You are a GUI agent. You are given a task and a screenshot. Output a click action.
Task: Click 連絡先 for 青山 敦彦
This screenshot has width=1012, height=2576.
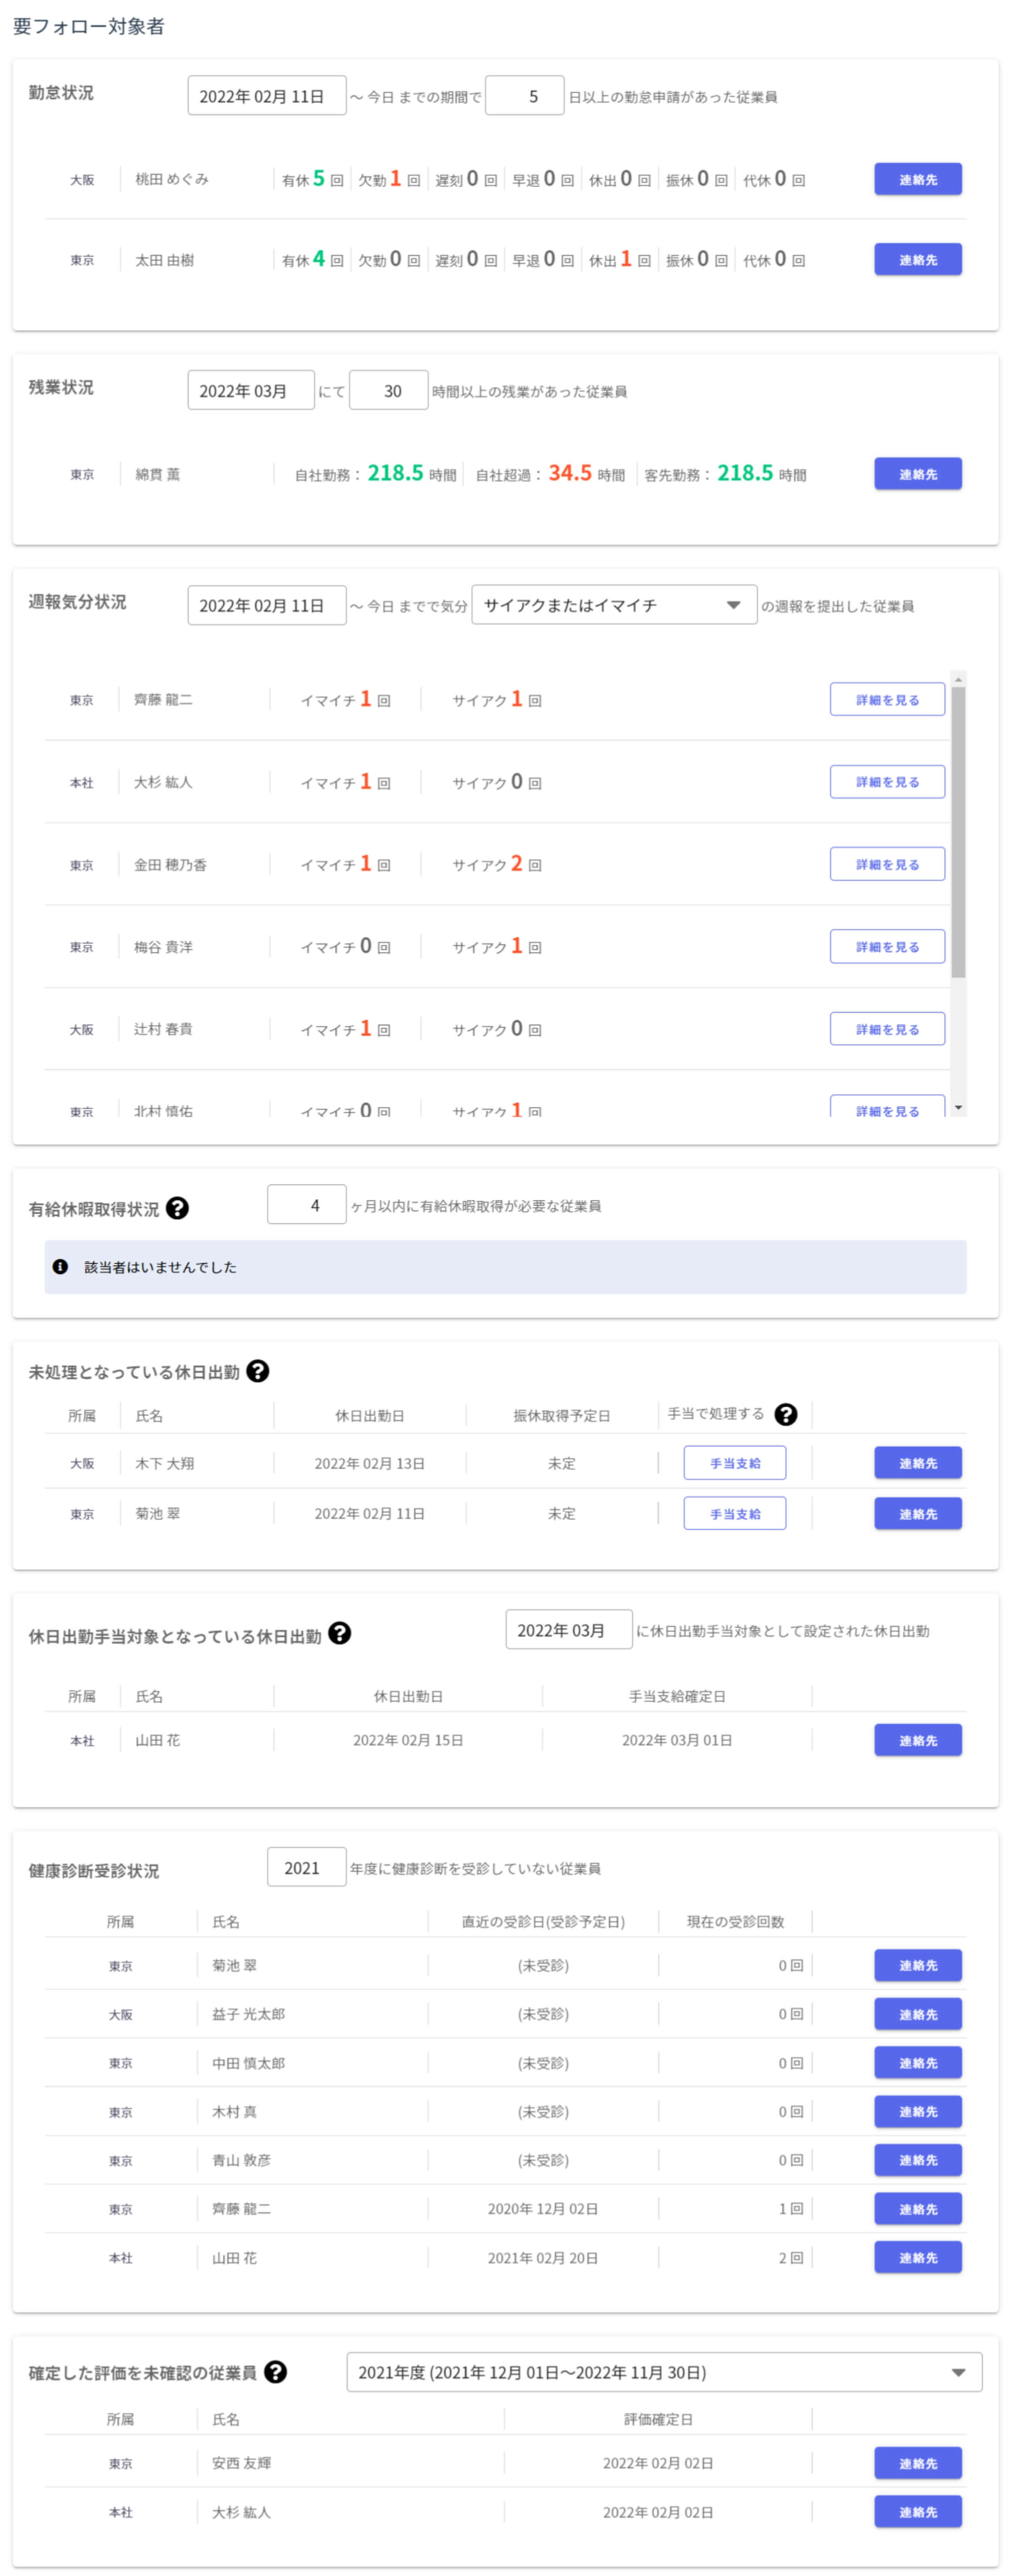918,2160
